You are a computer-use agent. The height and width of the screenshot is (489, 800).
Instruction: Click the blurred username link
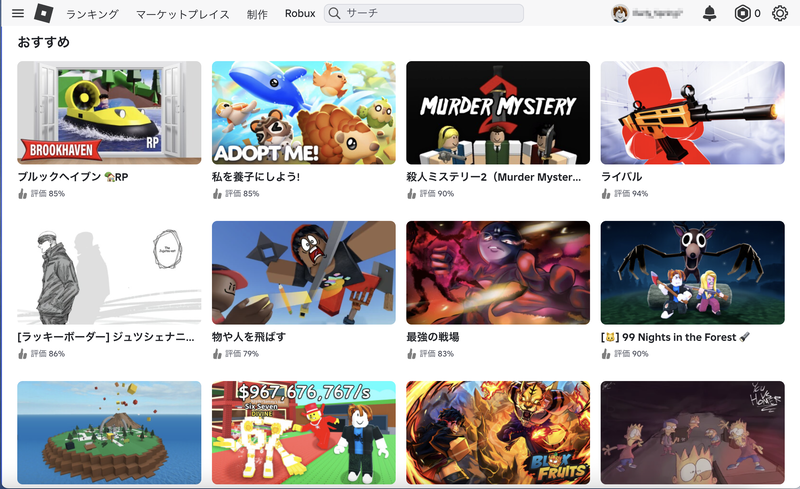[x=657, y=13]
